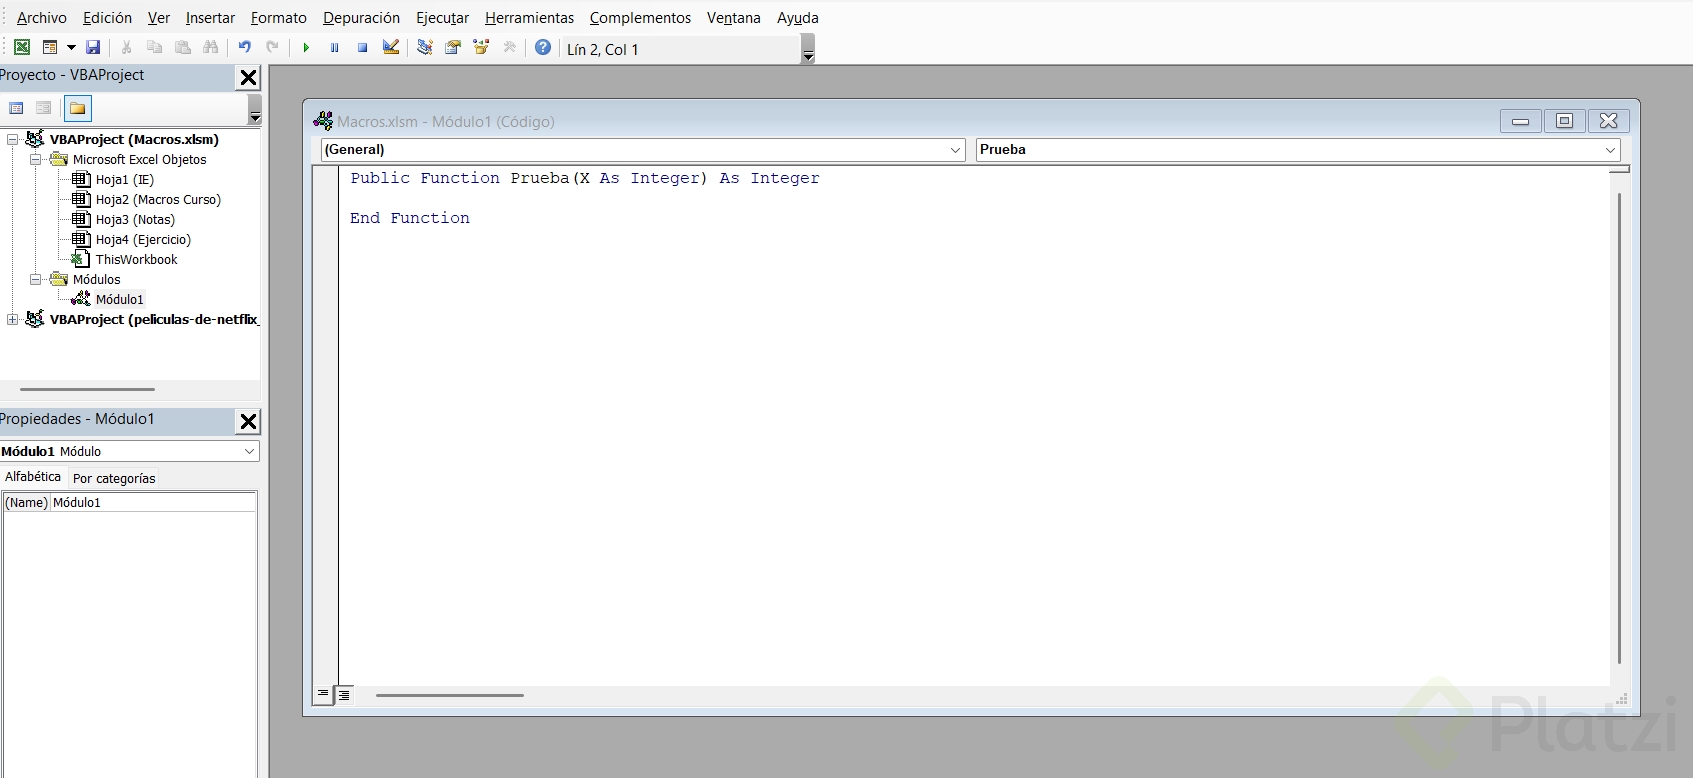Click the Break (pause) toolbar icon
The image size is (1693, 778).
click(x=334, y=47)
